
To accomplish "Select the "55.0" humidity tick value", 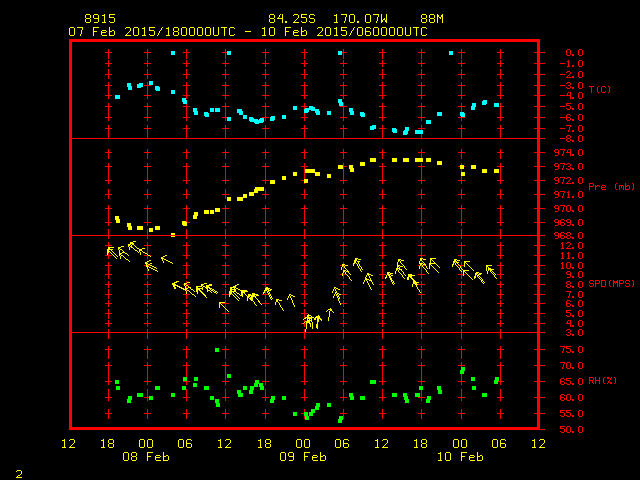I will pos(571,413).
